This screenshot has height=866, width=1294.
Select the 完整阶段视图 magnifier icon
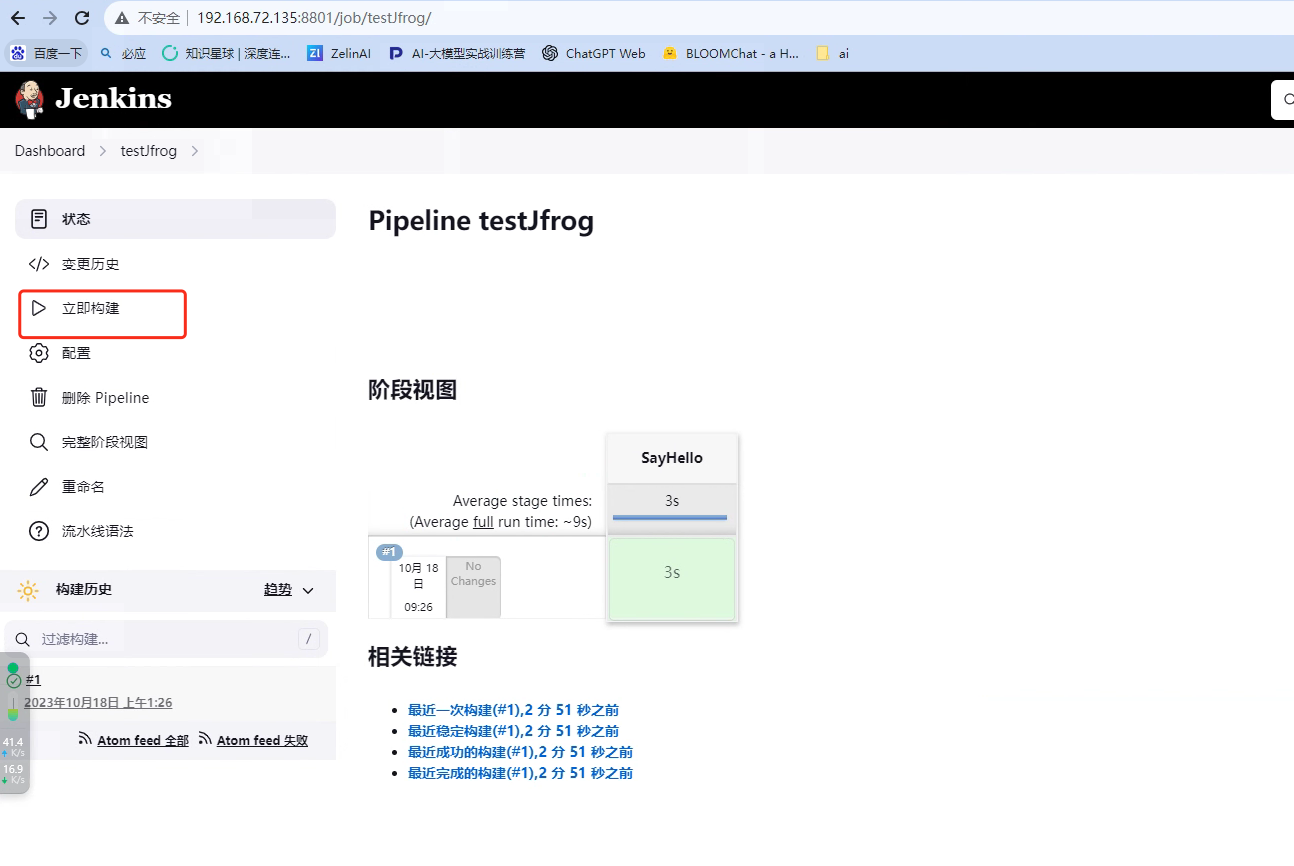[x=38, y=441]
